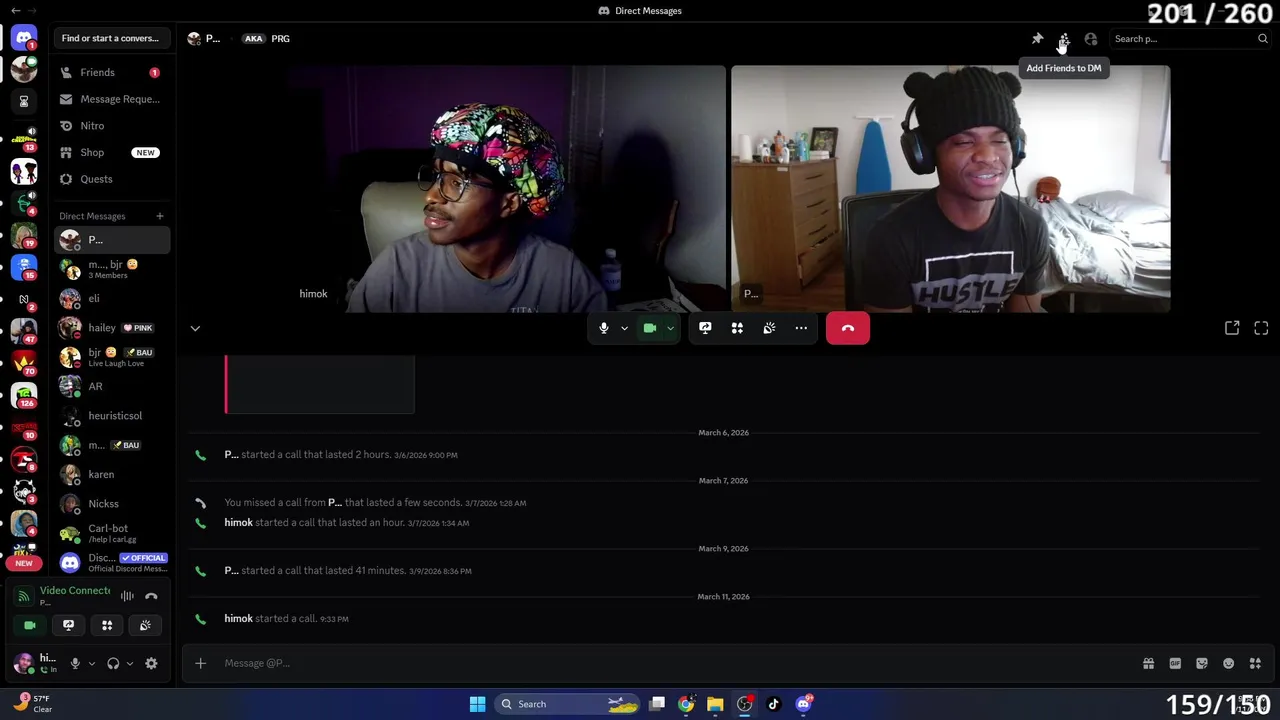Open DM with karen
Screen dimensions: 1280x720
[111, 474]
